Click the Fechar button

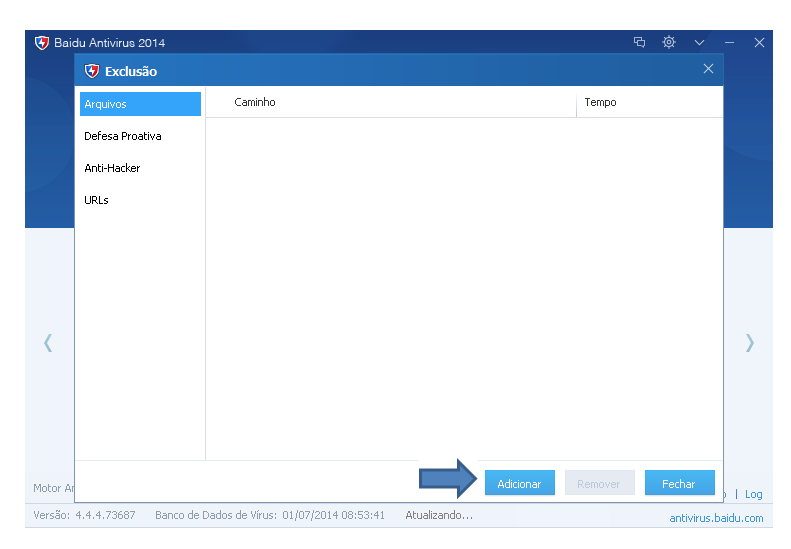(680, 483)
